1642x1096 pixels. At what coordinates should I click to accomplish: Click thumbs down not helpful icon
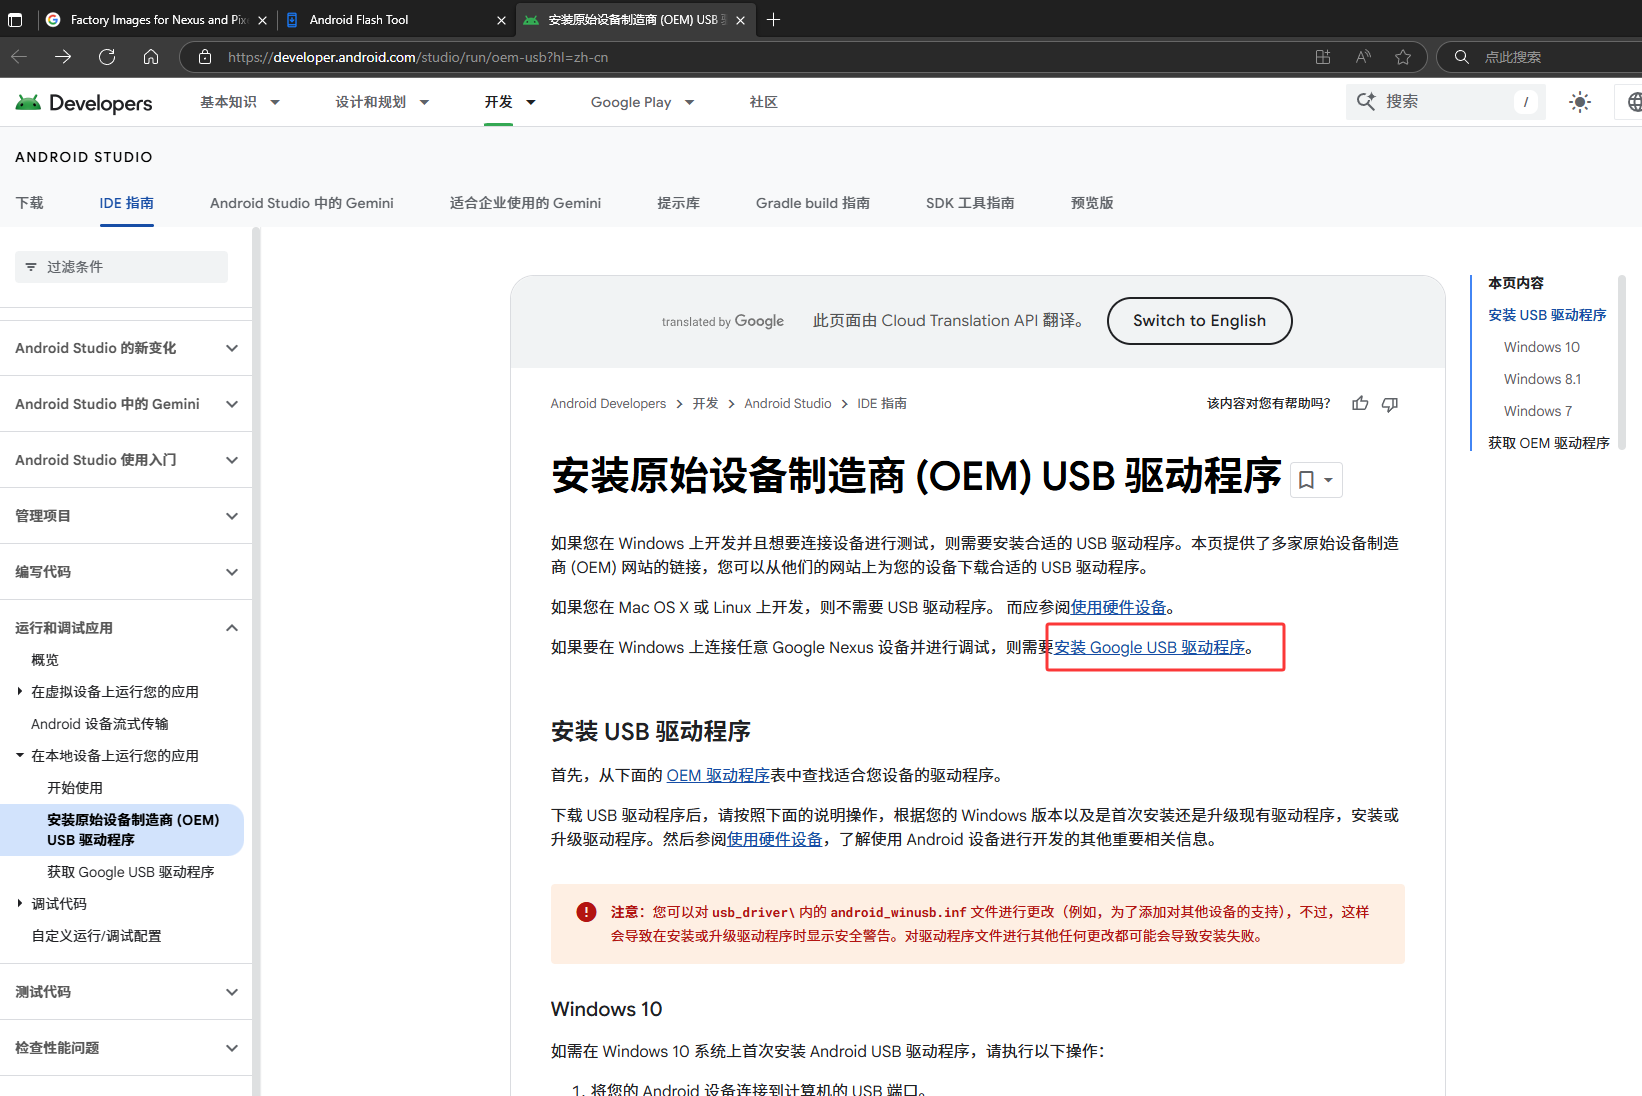tap(1390, 403)
